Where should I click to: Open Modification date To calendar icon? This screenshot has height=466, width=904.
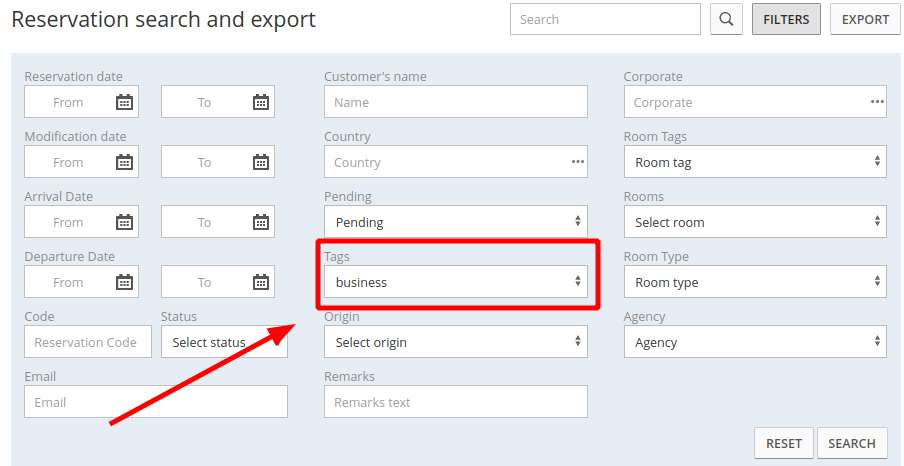pyautogui.click(x=261, y=162)
